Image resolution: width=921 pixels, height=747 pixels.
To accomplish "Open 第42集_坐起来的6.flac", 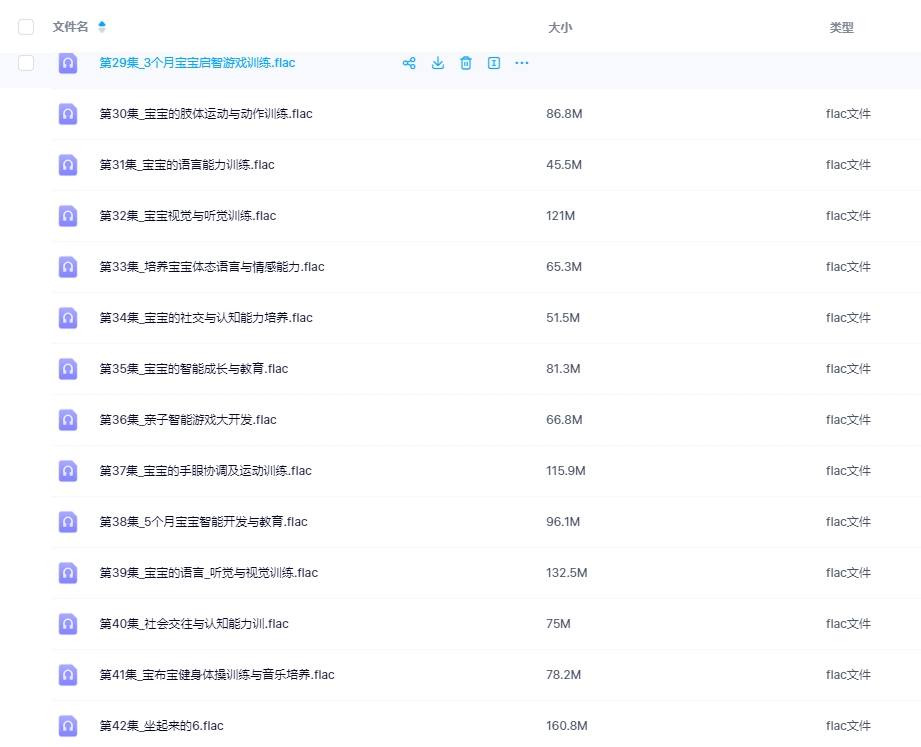I will (162, 726).
